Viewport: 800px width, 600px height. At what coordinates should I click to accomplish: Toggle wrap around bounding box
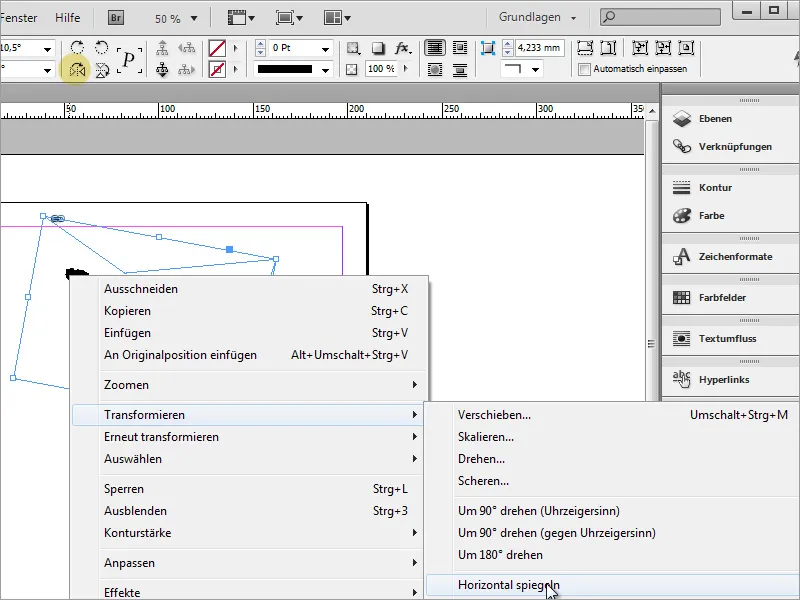pyautogui.click(x=460, y=48)
